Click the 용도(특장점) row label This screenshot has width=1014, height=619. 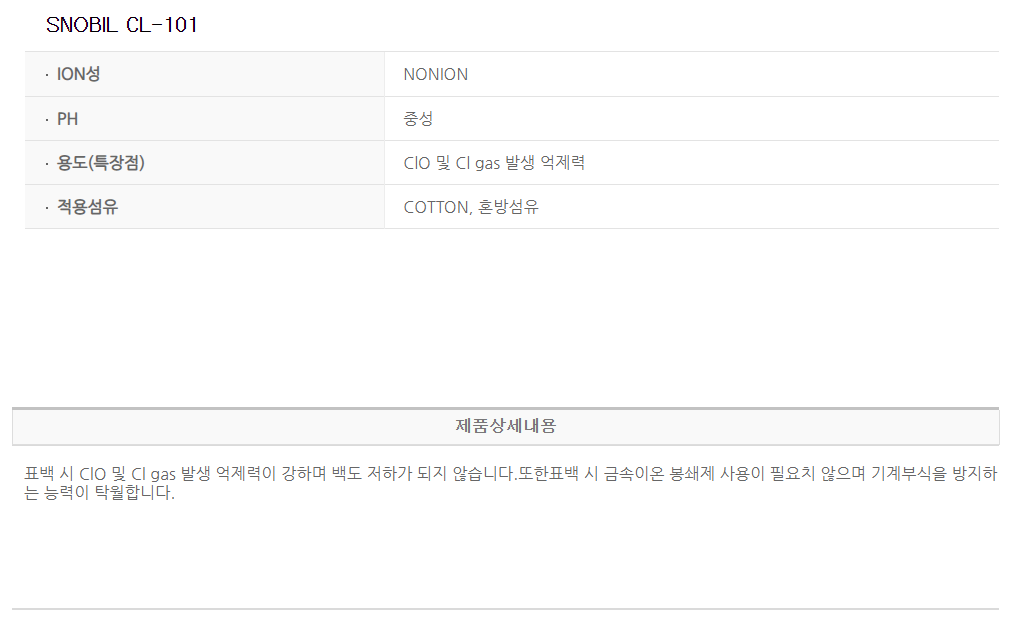(x=101, y=163)
